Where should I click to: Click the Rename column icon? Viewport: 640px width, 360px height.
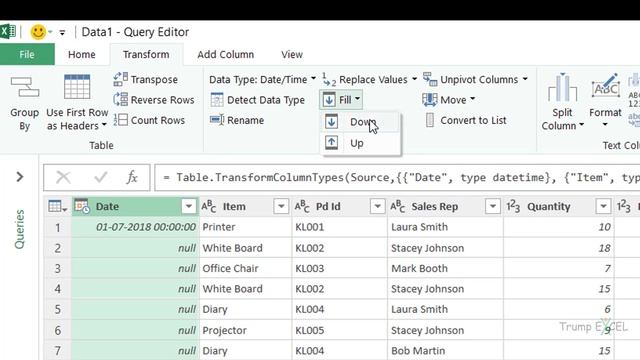[217, 120]
